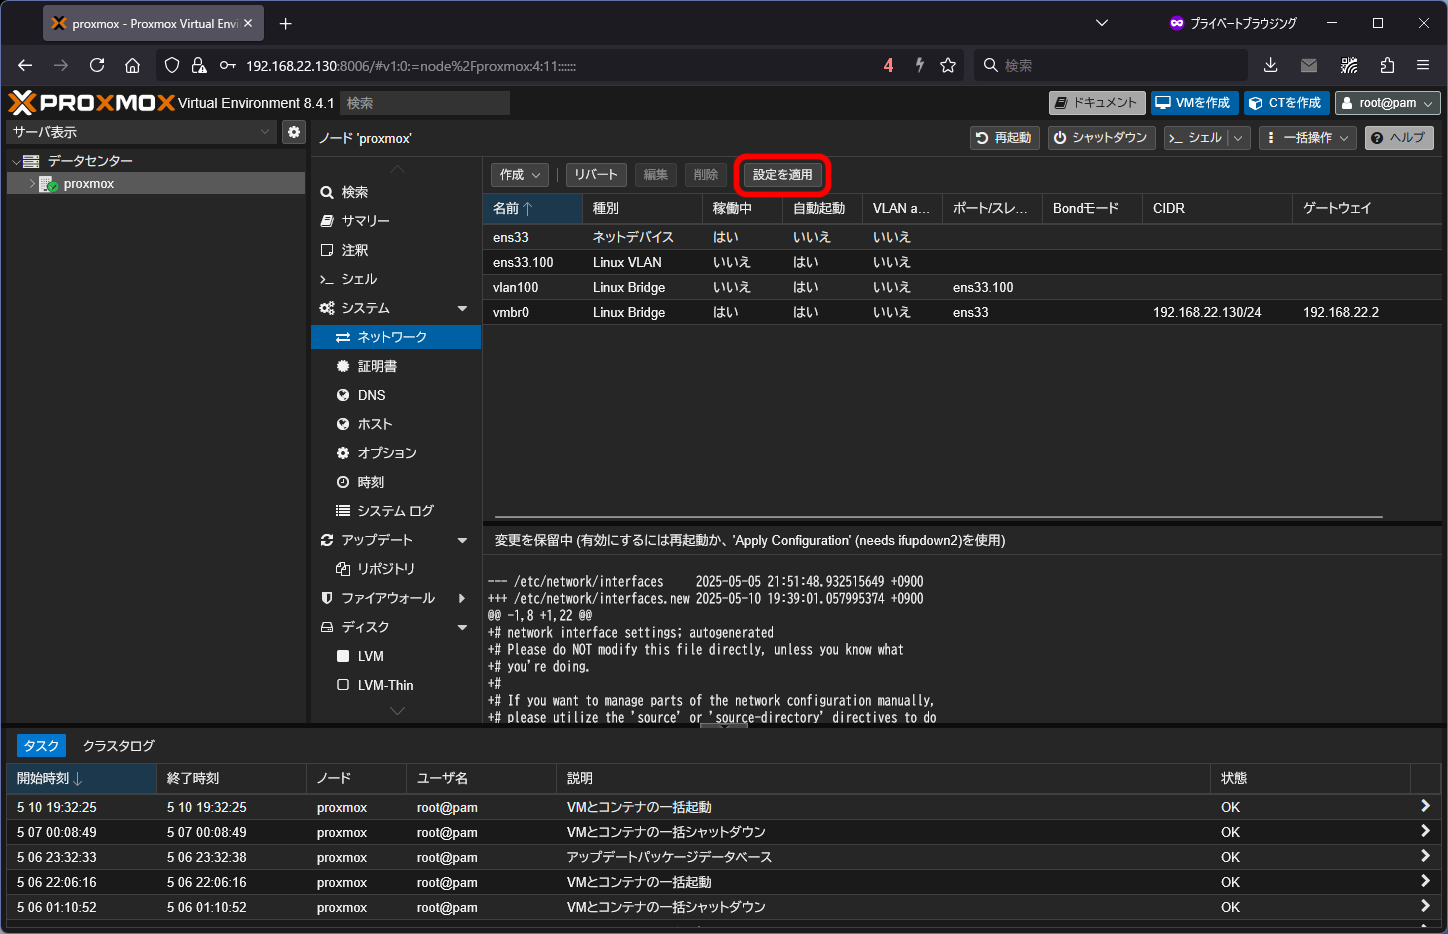The height and width of the screenshot is (934, 1448).
Task: Open the シェル dropdown arrow
Action: (1239, 138)
